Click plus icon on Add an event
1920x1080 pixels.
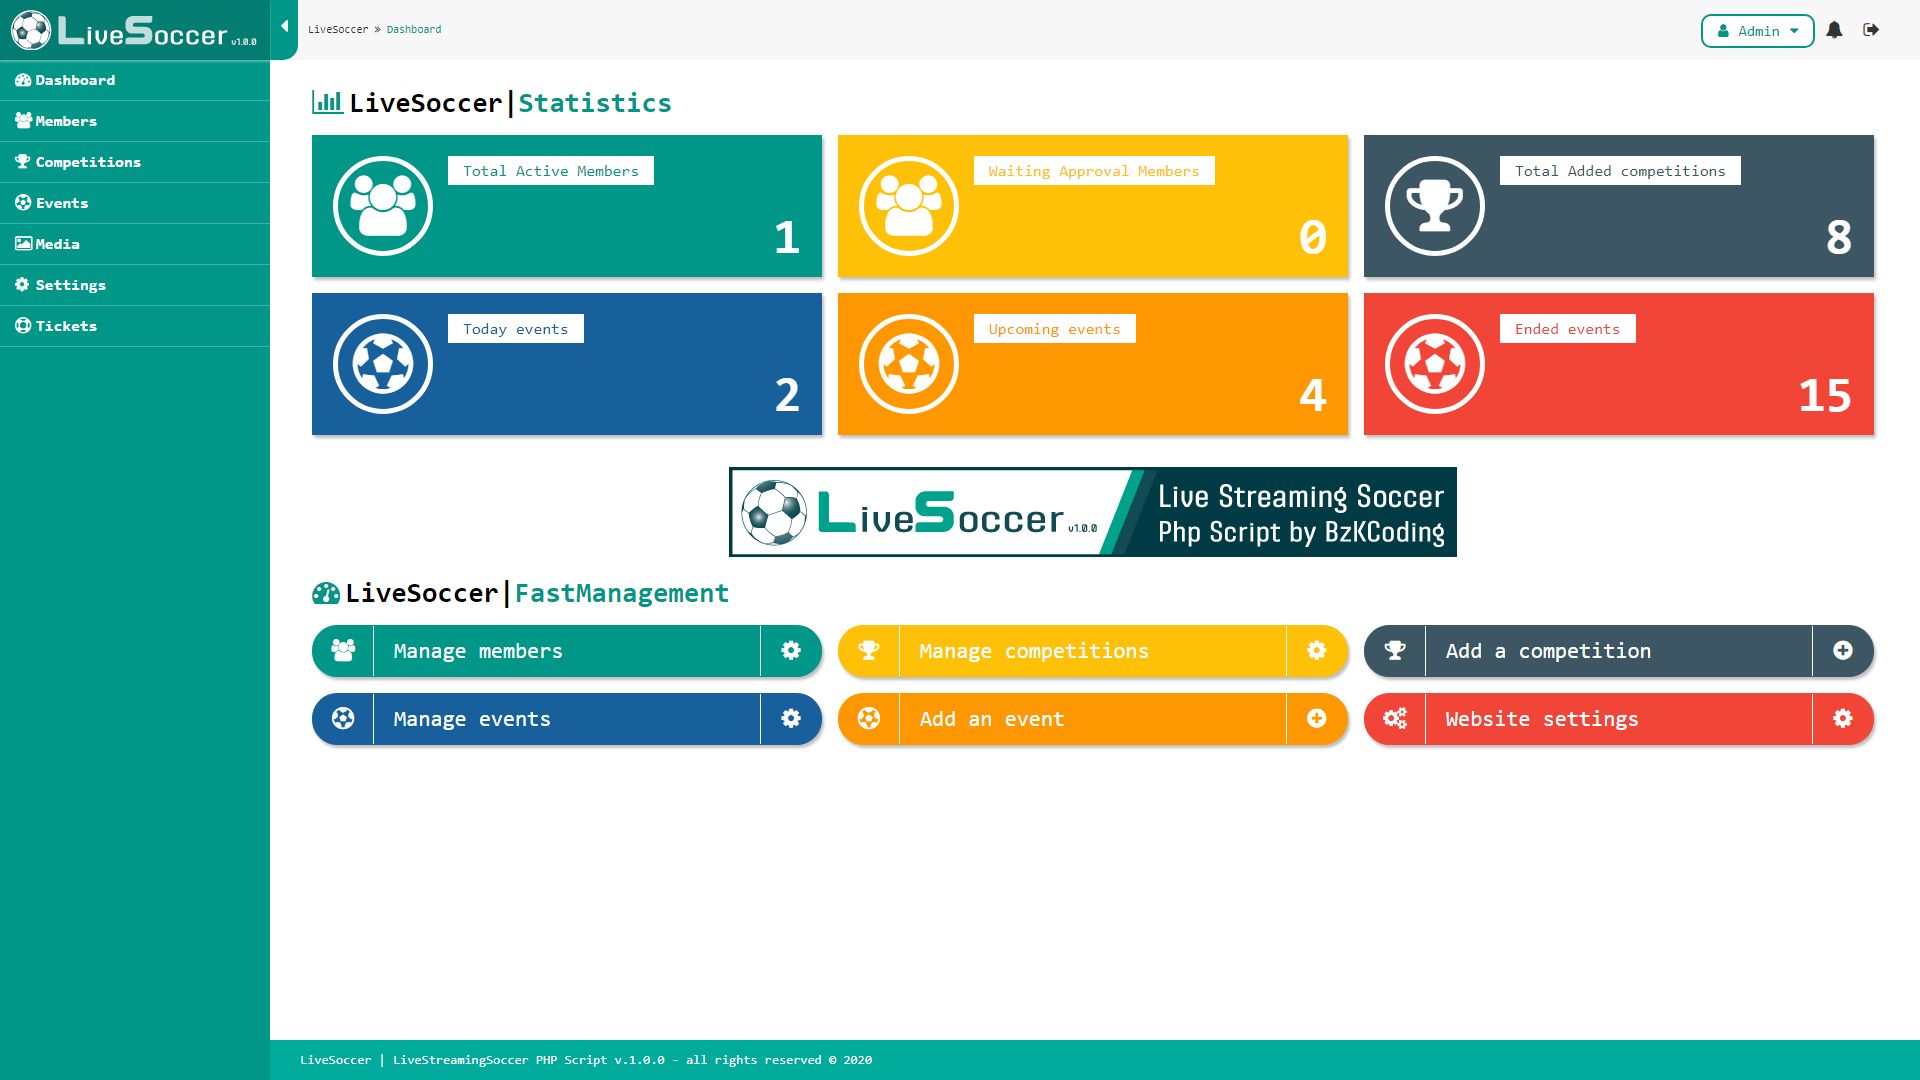(x=1317, y=719)
